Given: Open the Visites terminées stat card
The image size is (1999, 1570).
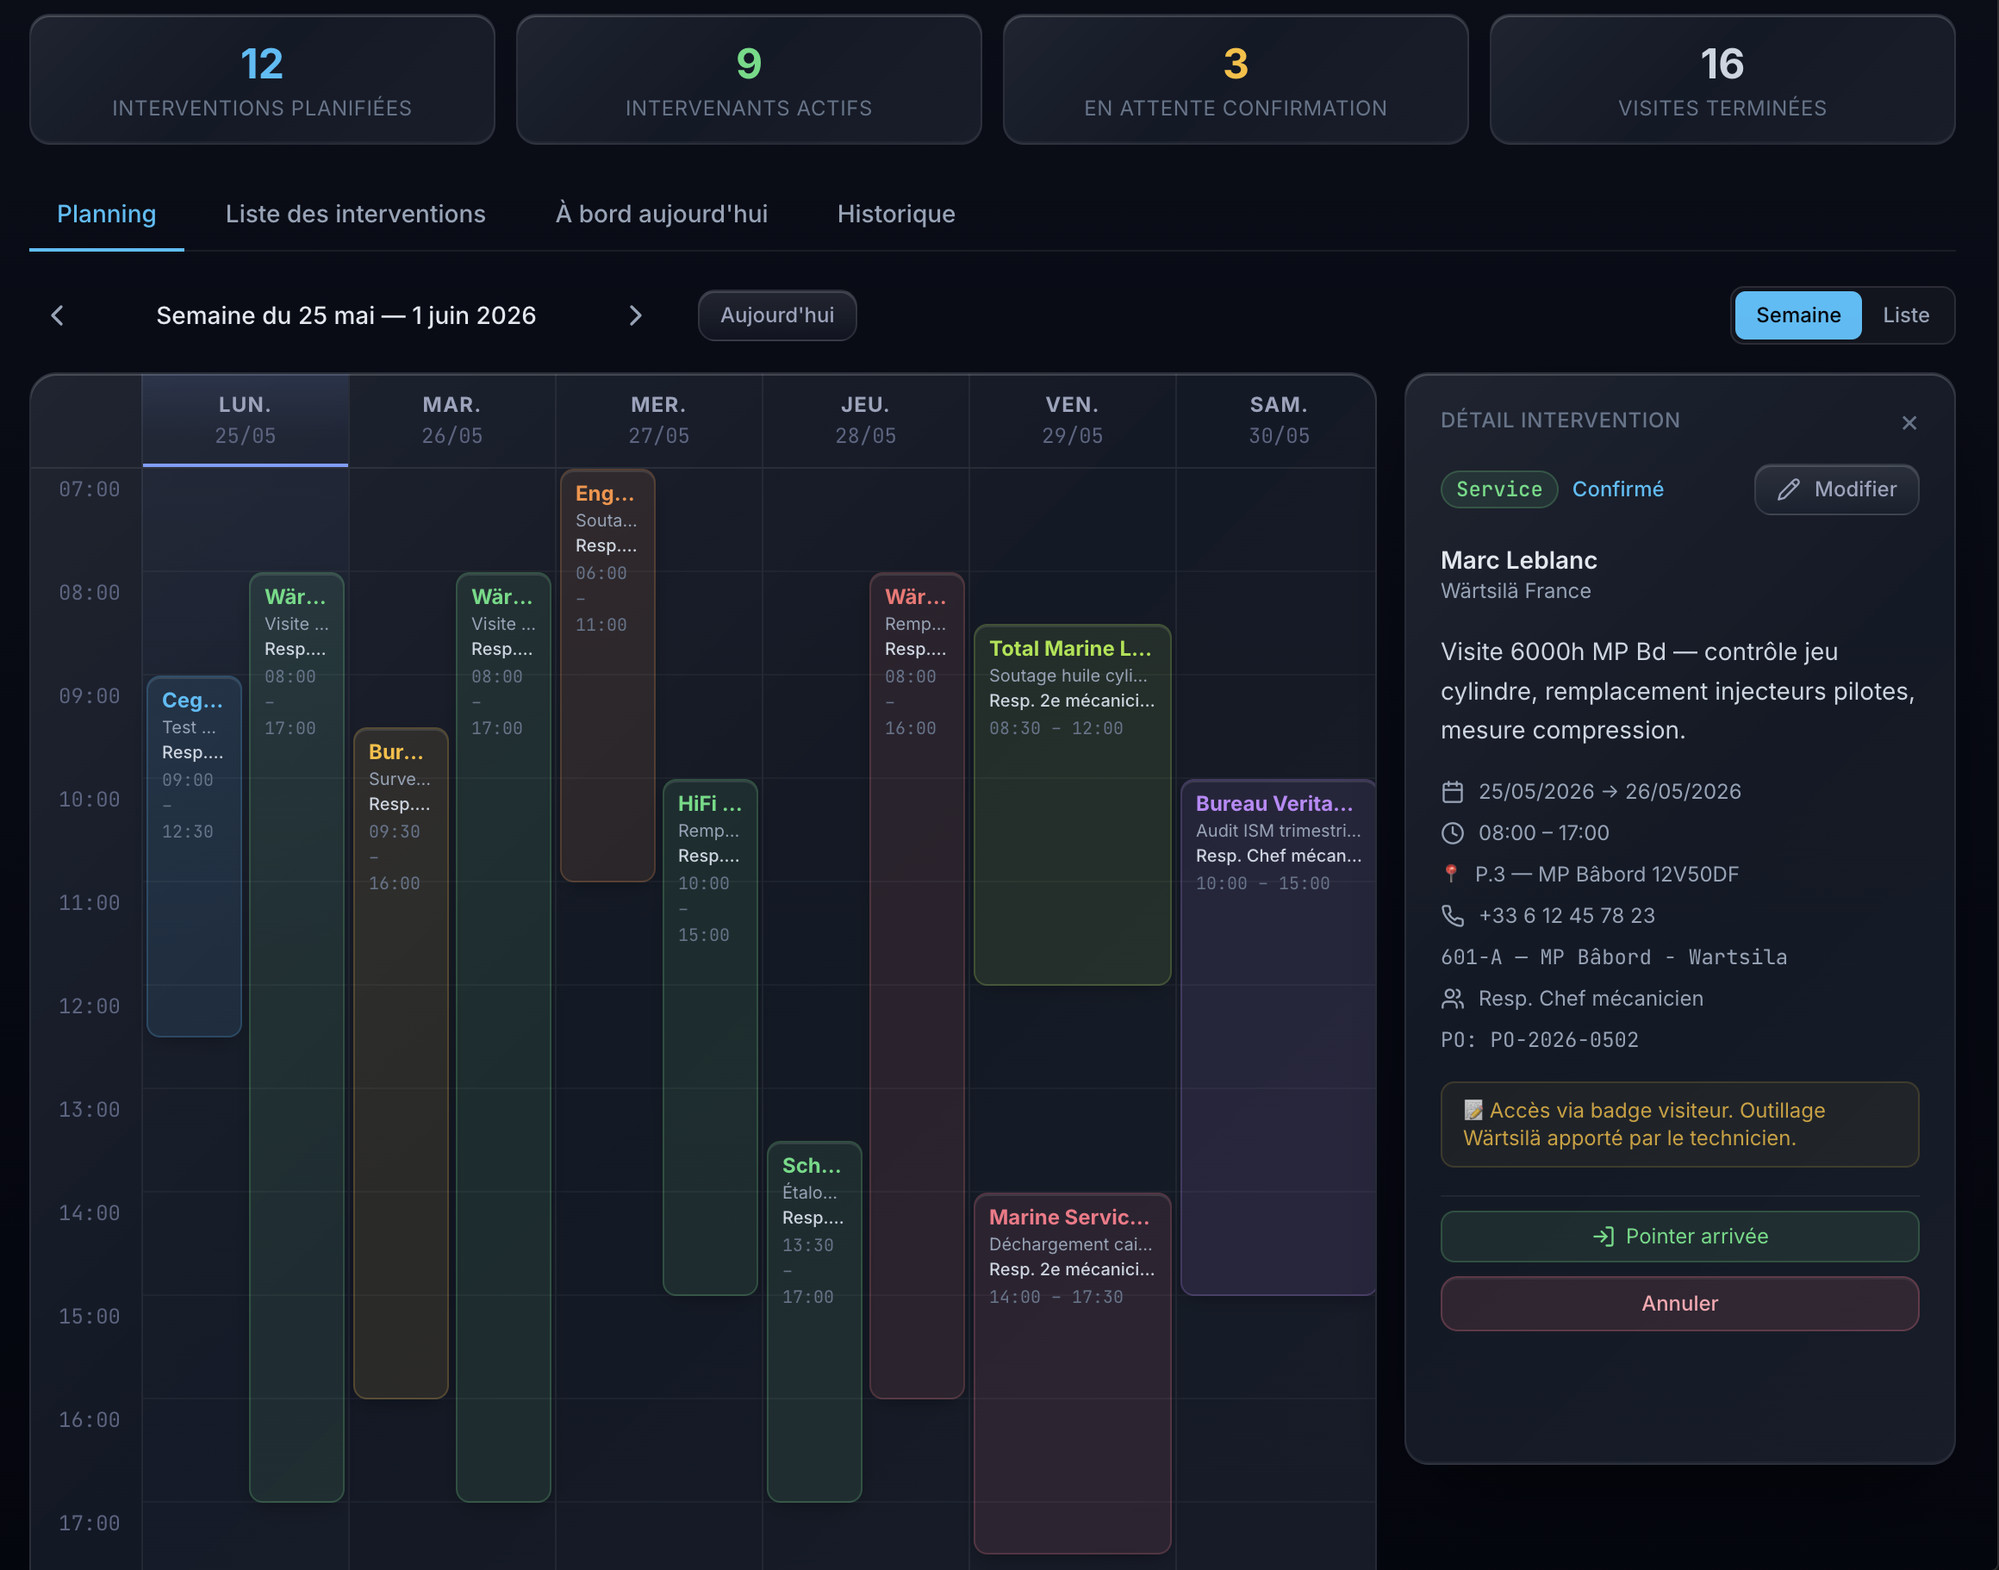Looking at the screenshot, I should click(x=1722, y=80).
